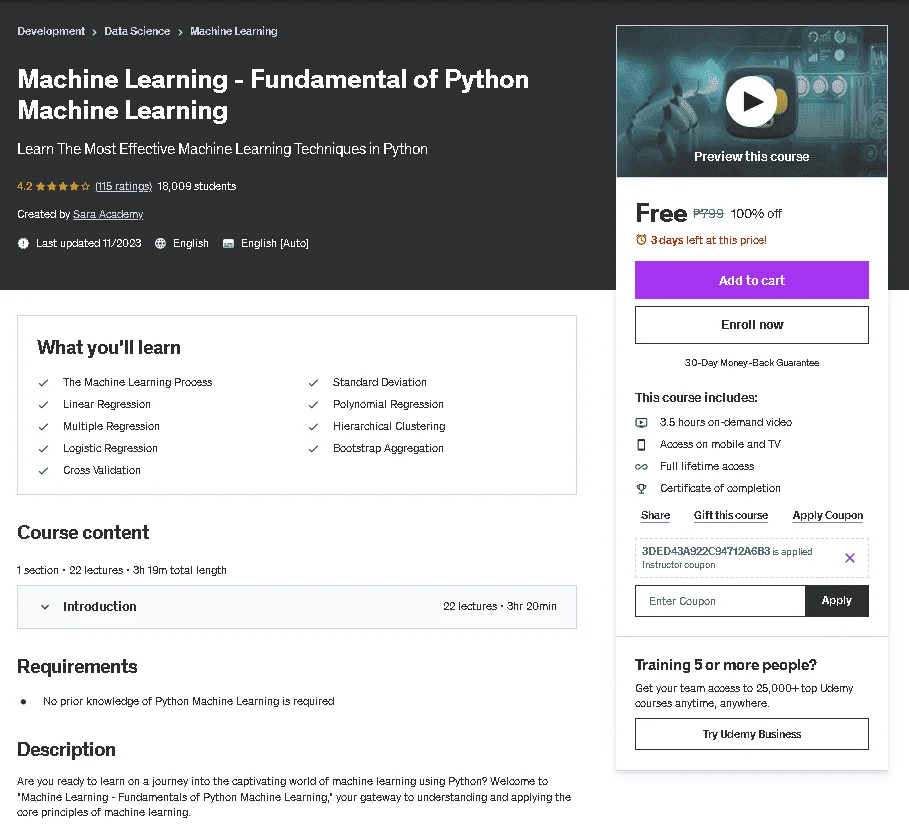The image size is (909, 831).
Task: Click the Share link
Action: pyautogui.click(x=655, y=516)
